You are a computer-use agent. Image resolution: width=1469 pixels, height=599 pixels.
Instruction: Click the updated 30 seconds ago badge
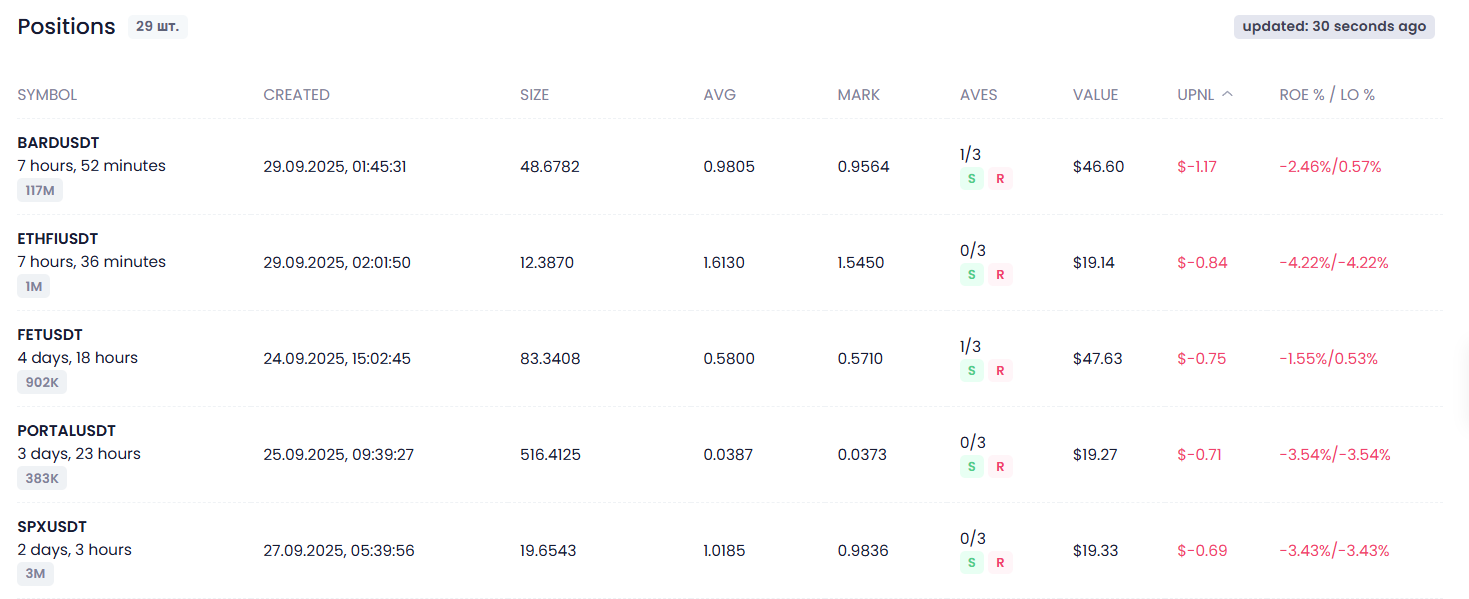click(x=1334, y=26)
